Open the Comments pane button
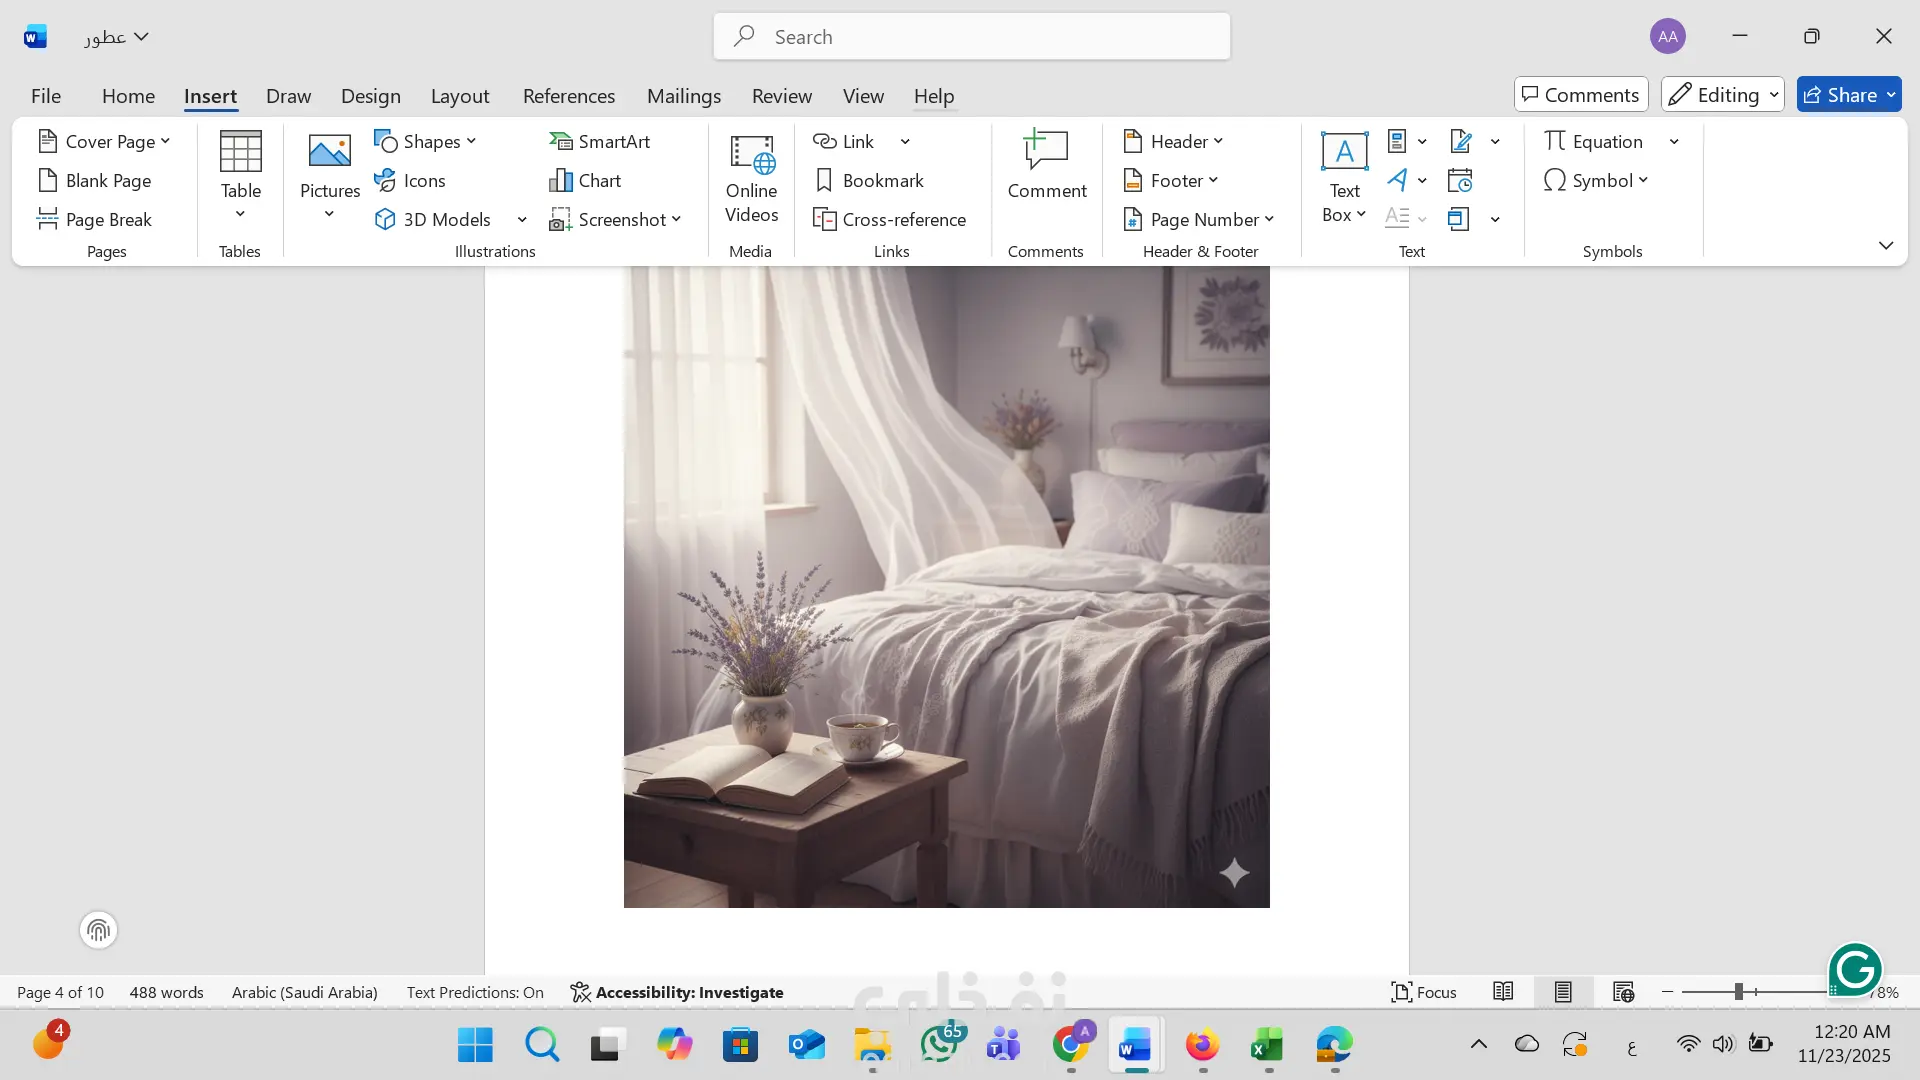 pyautogui.click(x=1580, y=95)
